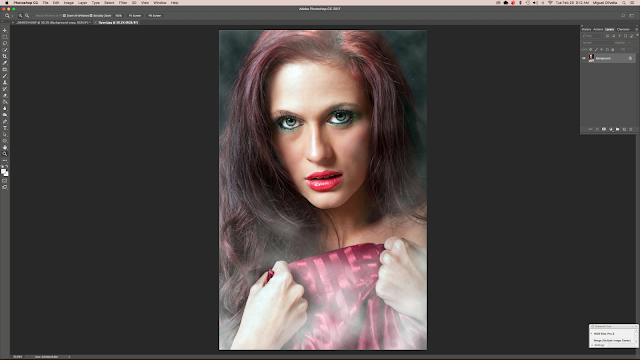Swap foreground and background colors
This screenshot has width=640, height=360.
[x=7, y=167]
